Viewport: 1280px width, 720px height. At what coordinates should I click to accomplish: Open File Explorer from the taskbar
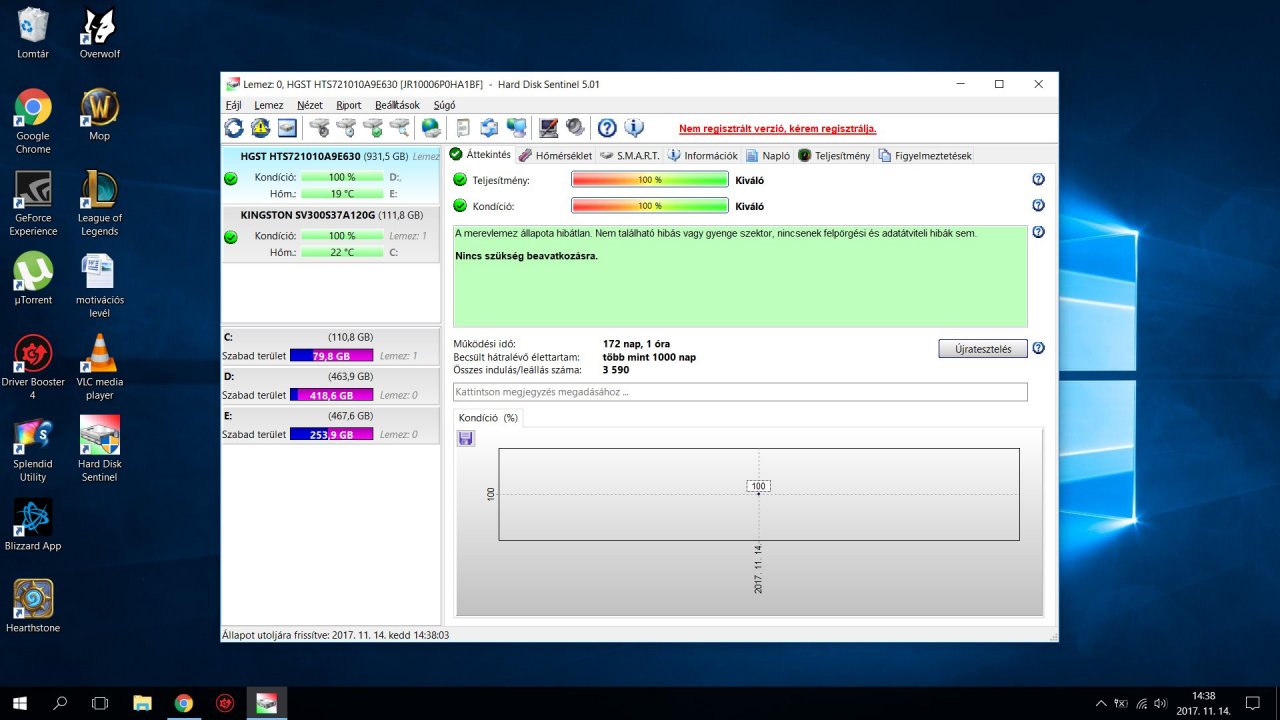142,703
